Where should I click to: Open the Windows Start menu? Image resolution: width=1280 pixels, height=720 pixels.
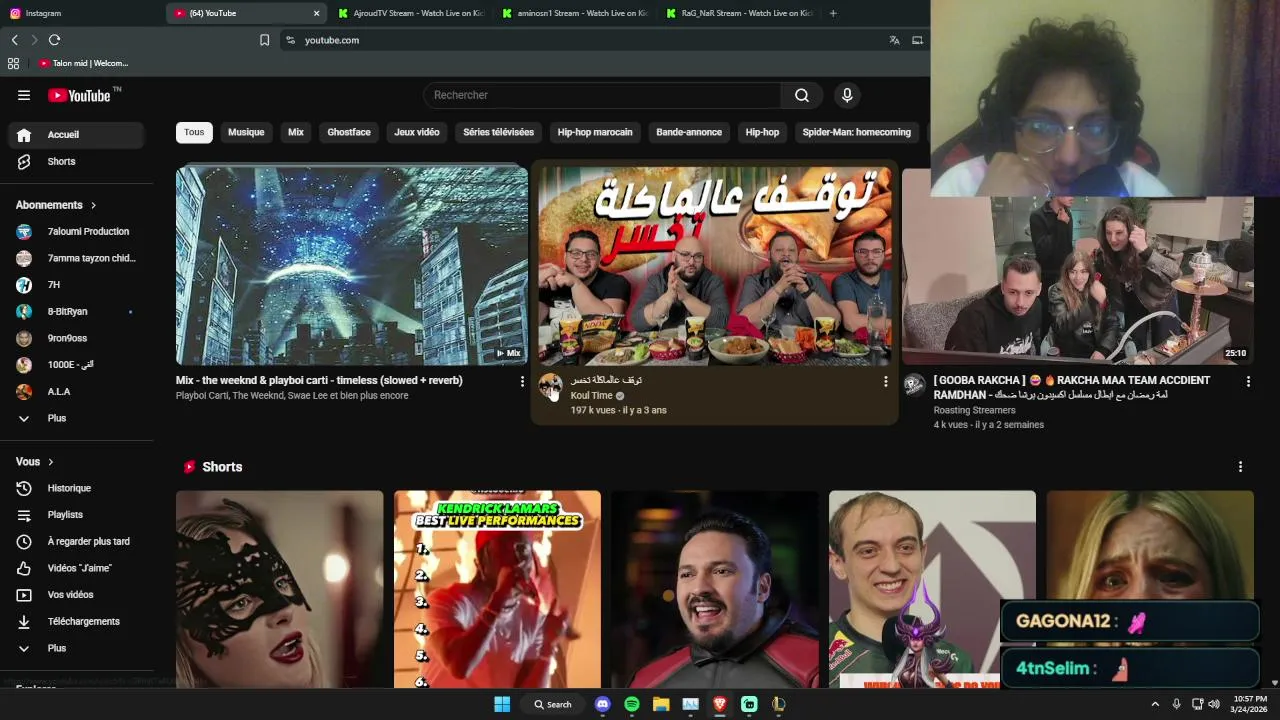pyautogui.click(x=502, y=704)
